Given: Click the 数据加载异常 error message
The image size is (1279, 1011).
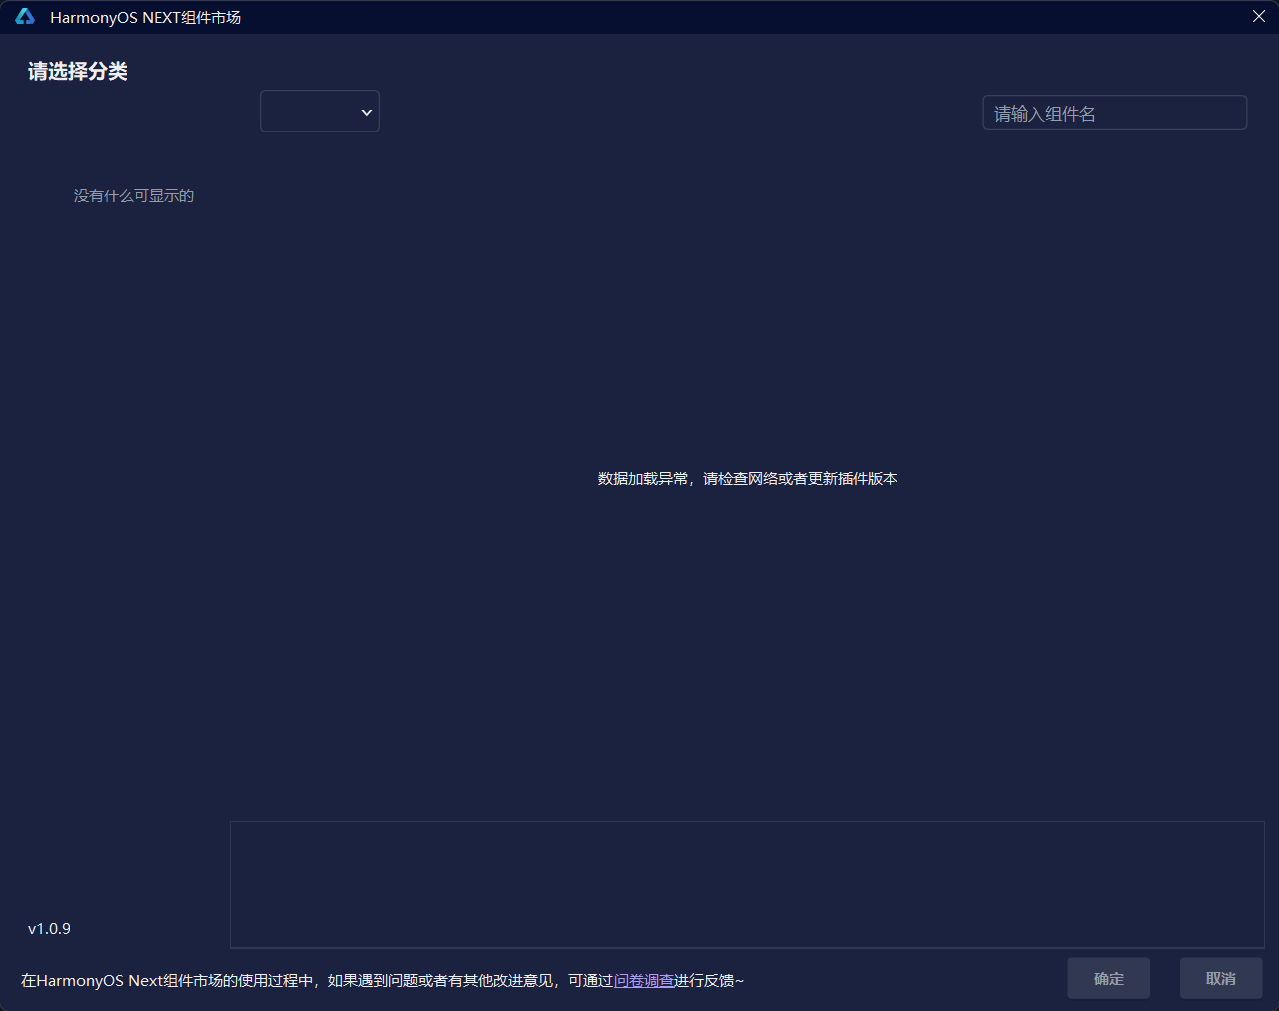Looking at the screenshot, I should pyautogui.click(x=748, y=479).
